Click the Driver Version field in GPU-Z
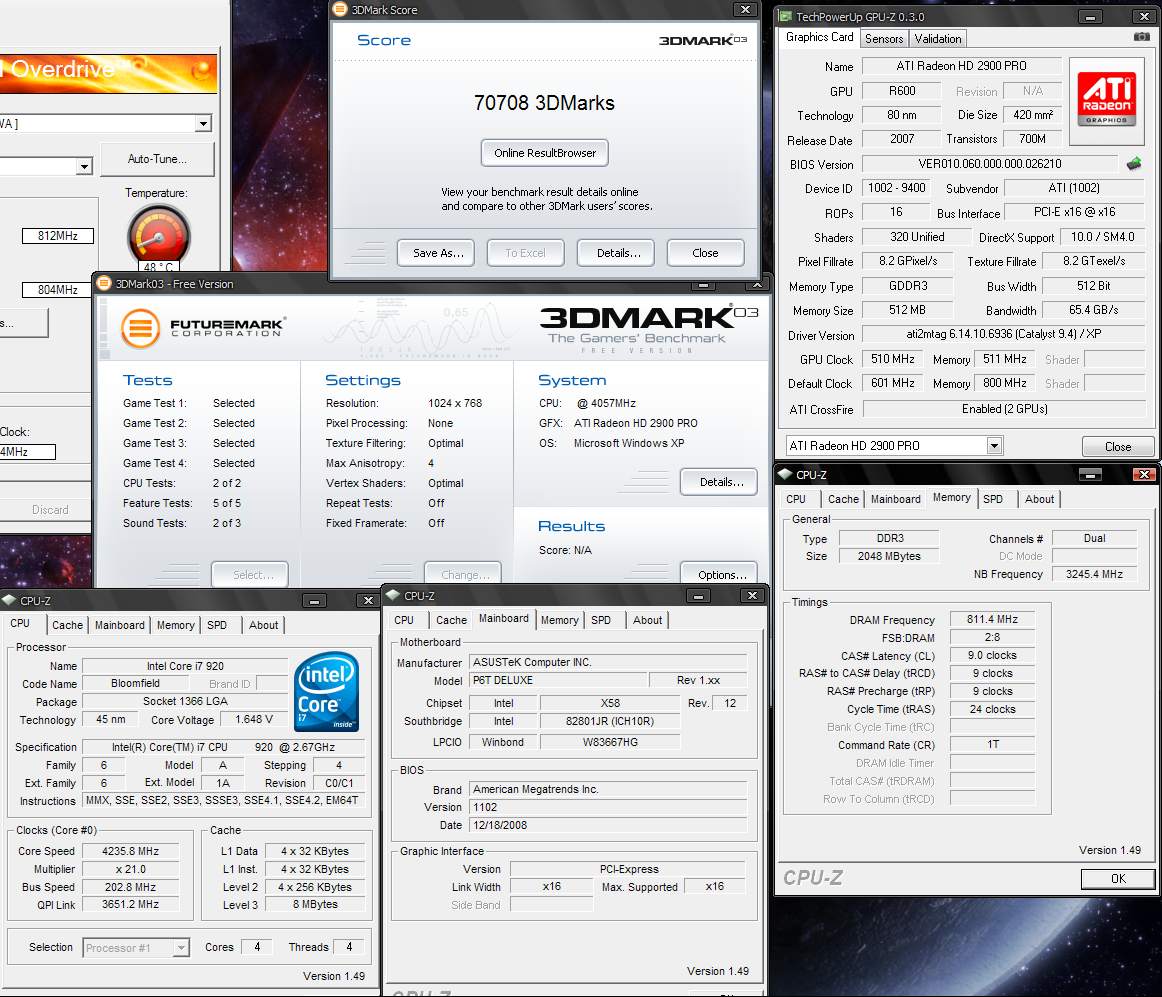 point(1003,334)
